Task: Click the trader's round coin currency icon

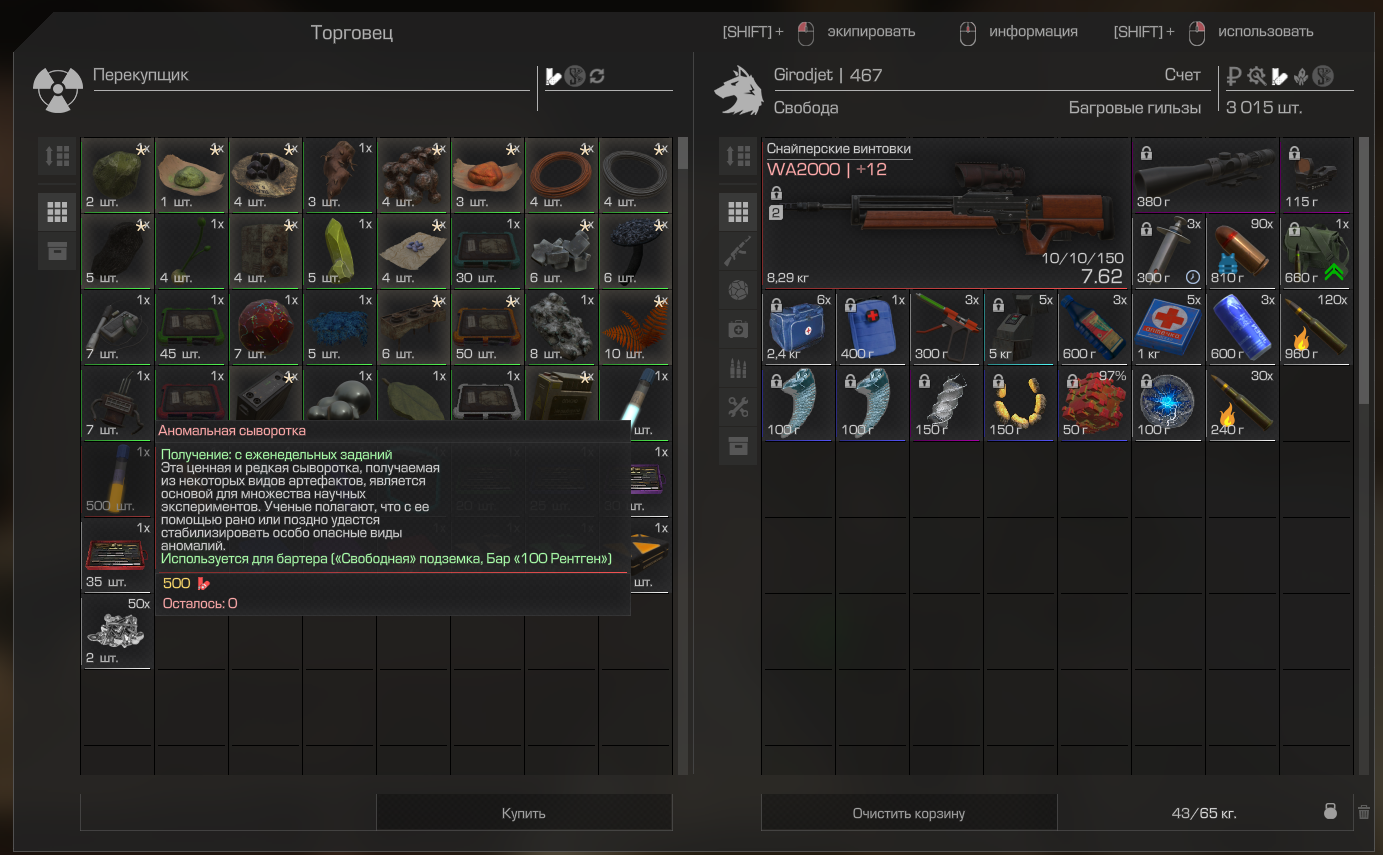Action: 575,76
